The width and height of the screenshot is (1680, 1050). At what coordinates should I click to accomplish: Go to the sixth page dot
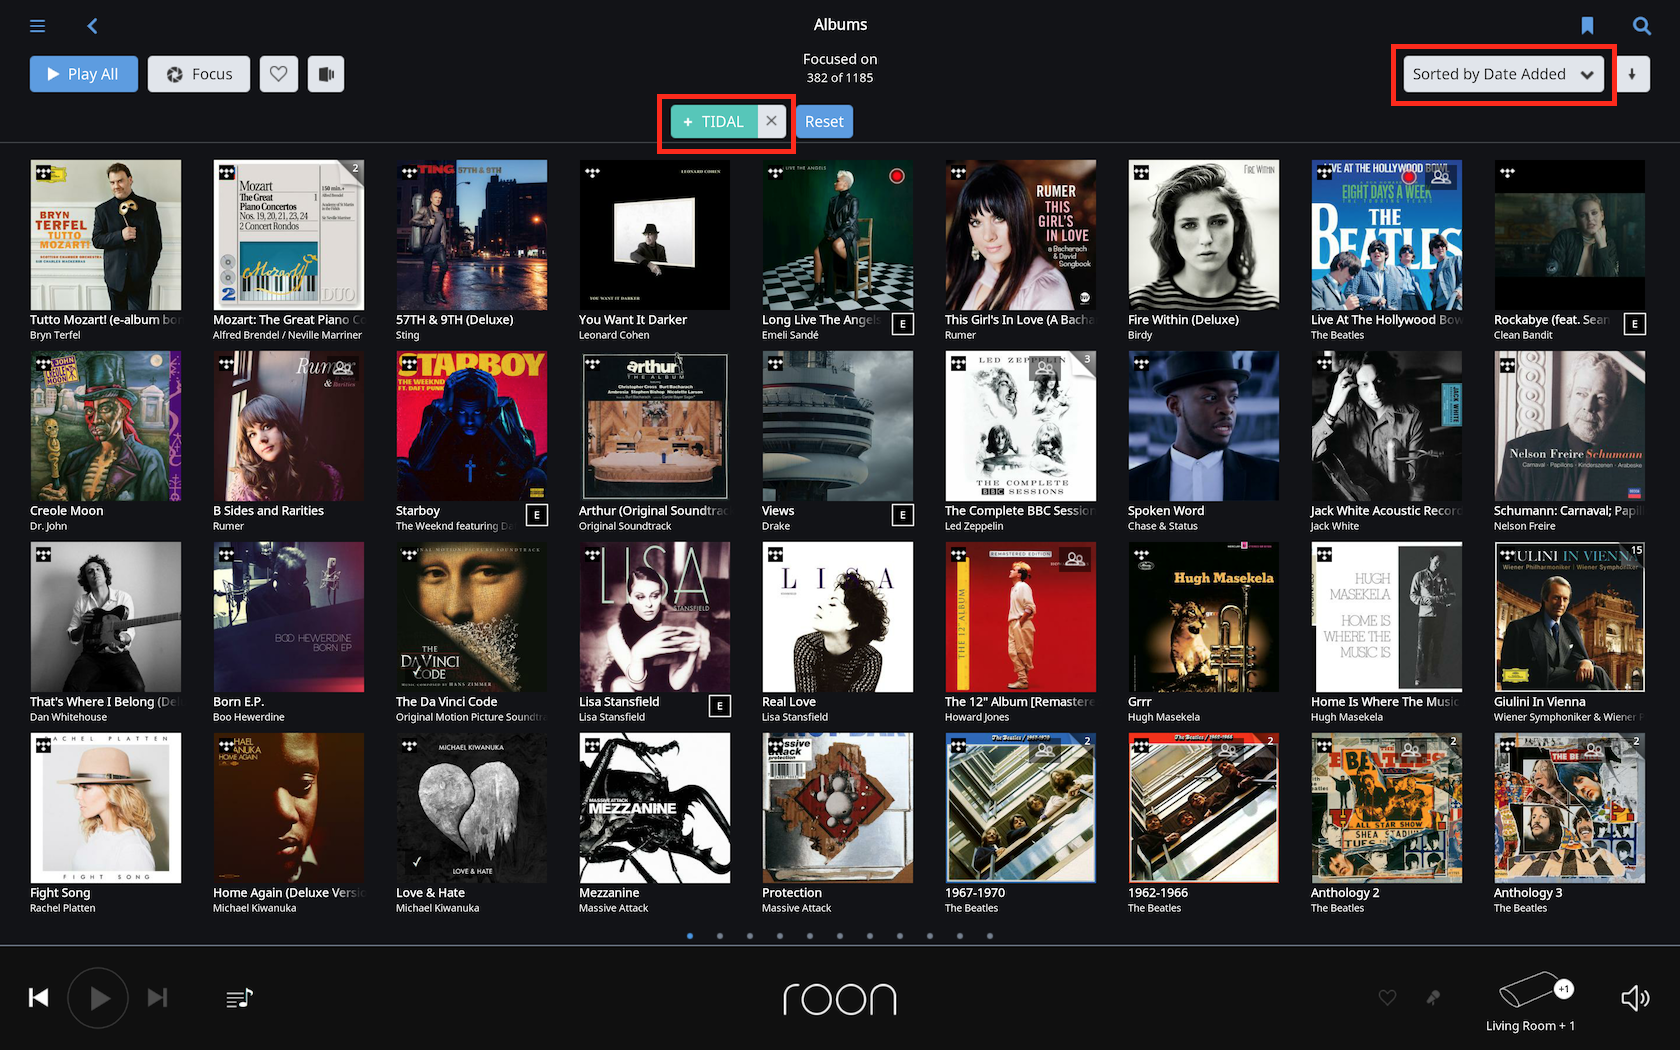(840, 936)
